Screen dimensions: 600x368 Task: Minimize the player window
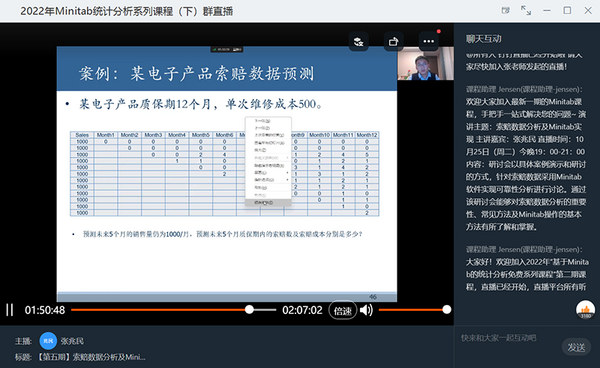(547, 11)
